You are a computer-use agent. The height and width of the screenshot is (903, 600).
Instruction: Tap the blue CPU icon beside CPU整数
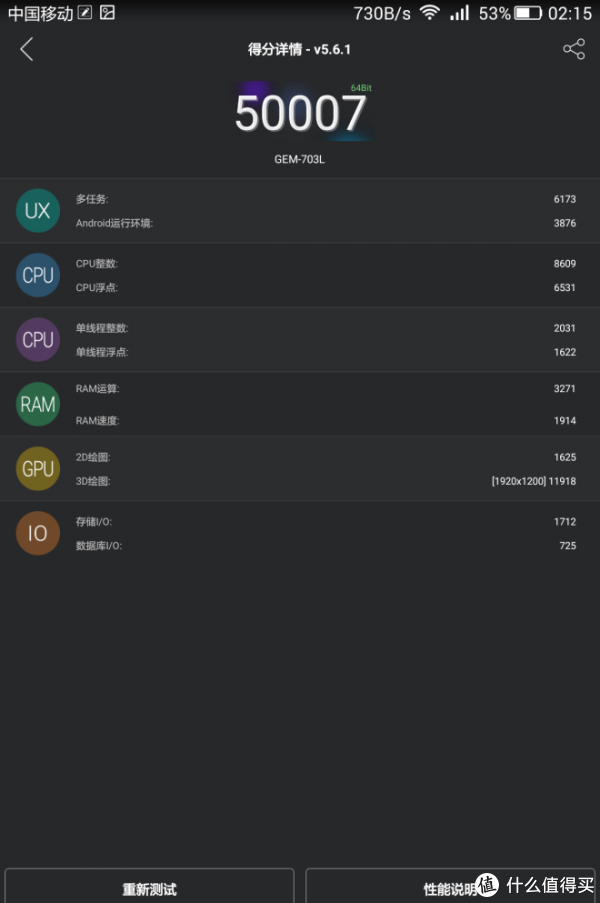point(38,275)
